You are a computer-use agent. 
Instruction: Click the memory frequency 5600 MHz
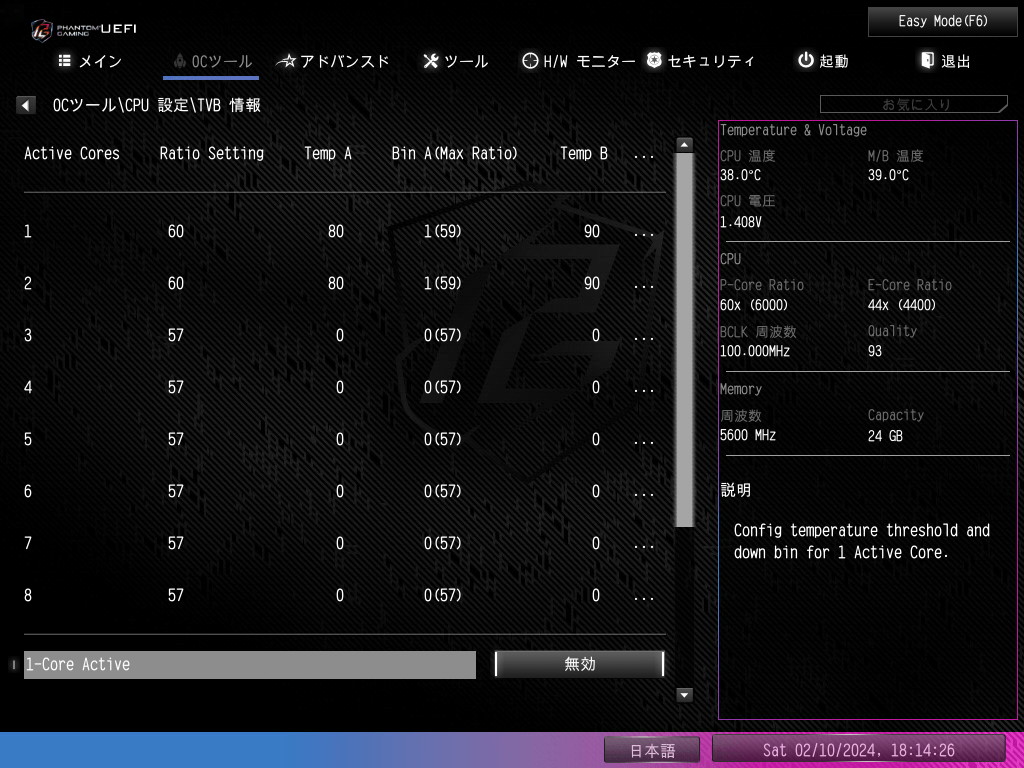tap(748, 436)
